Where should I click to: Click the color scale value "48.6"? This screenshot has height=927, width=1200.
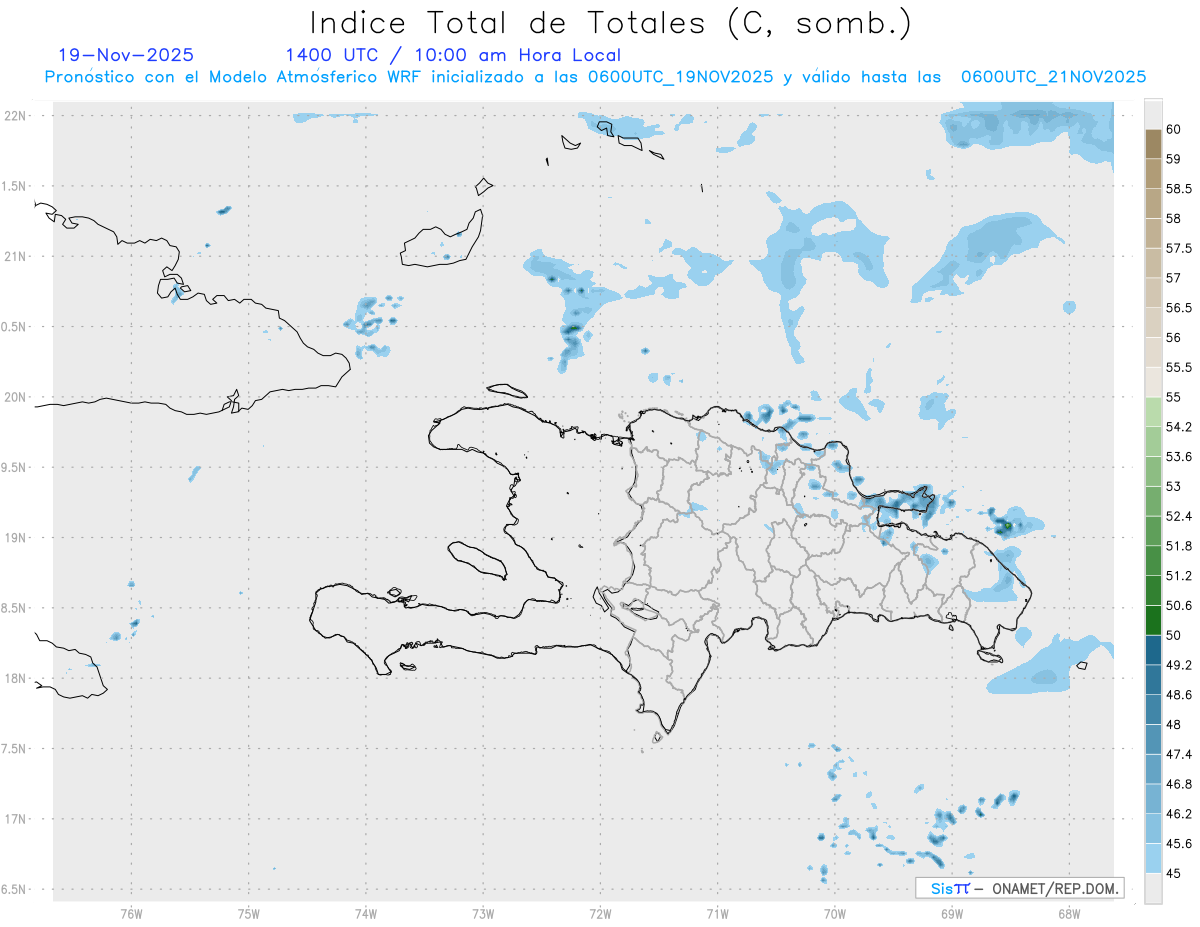[1179, 694]
